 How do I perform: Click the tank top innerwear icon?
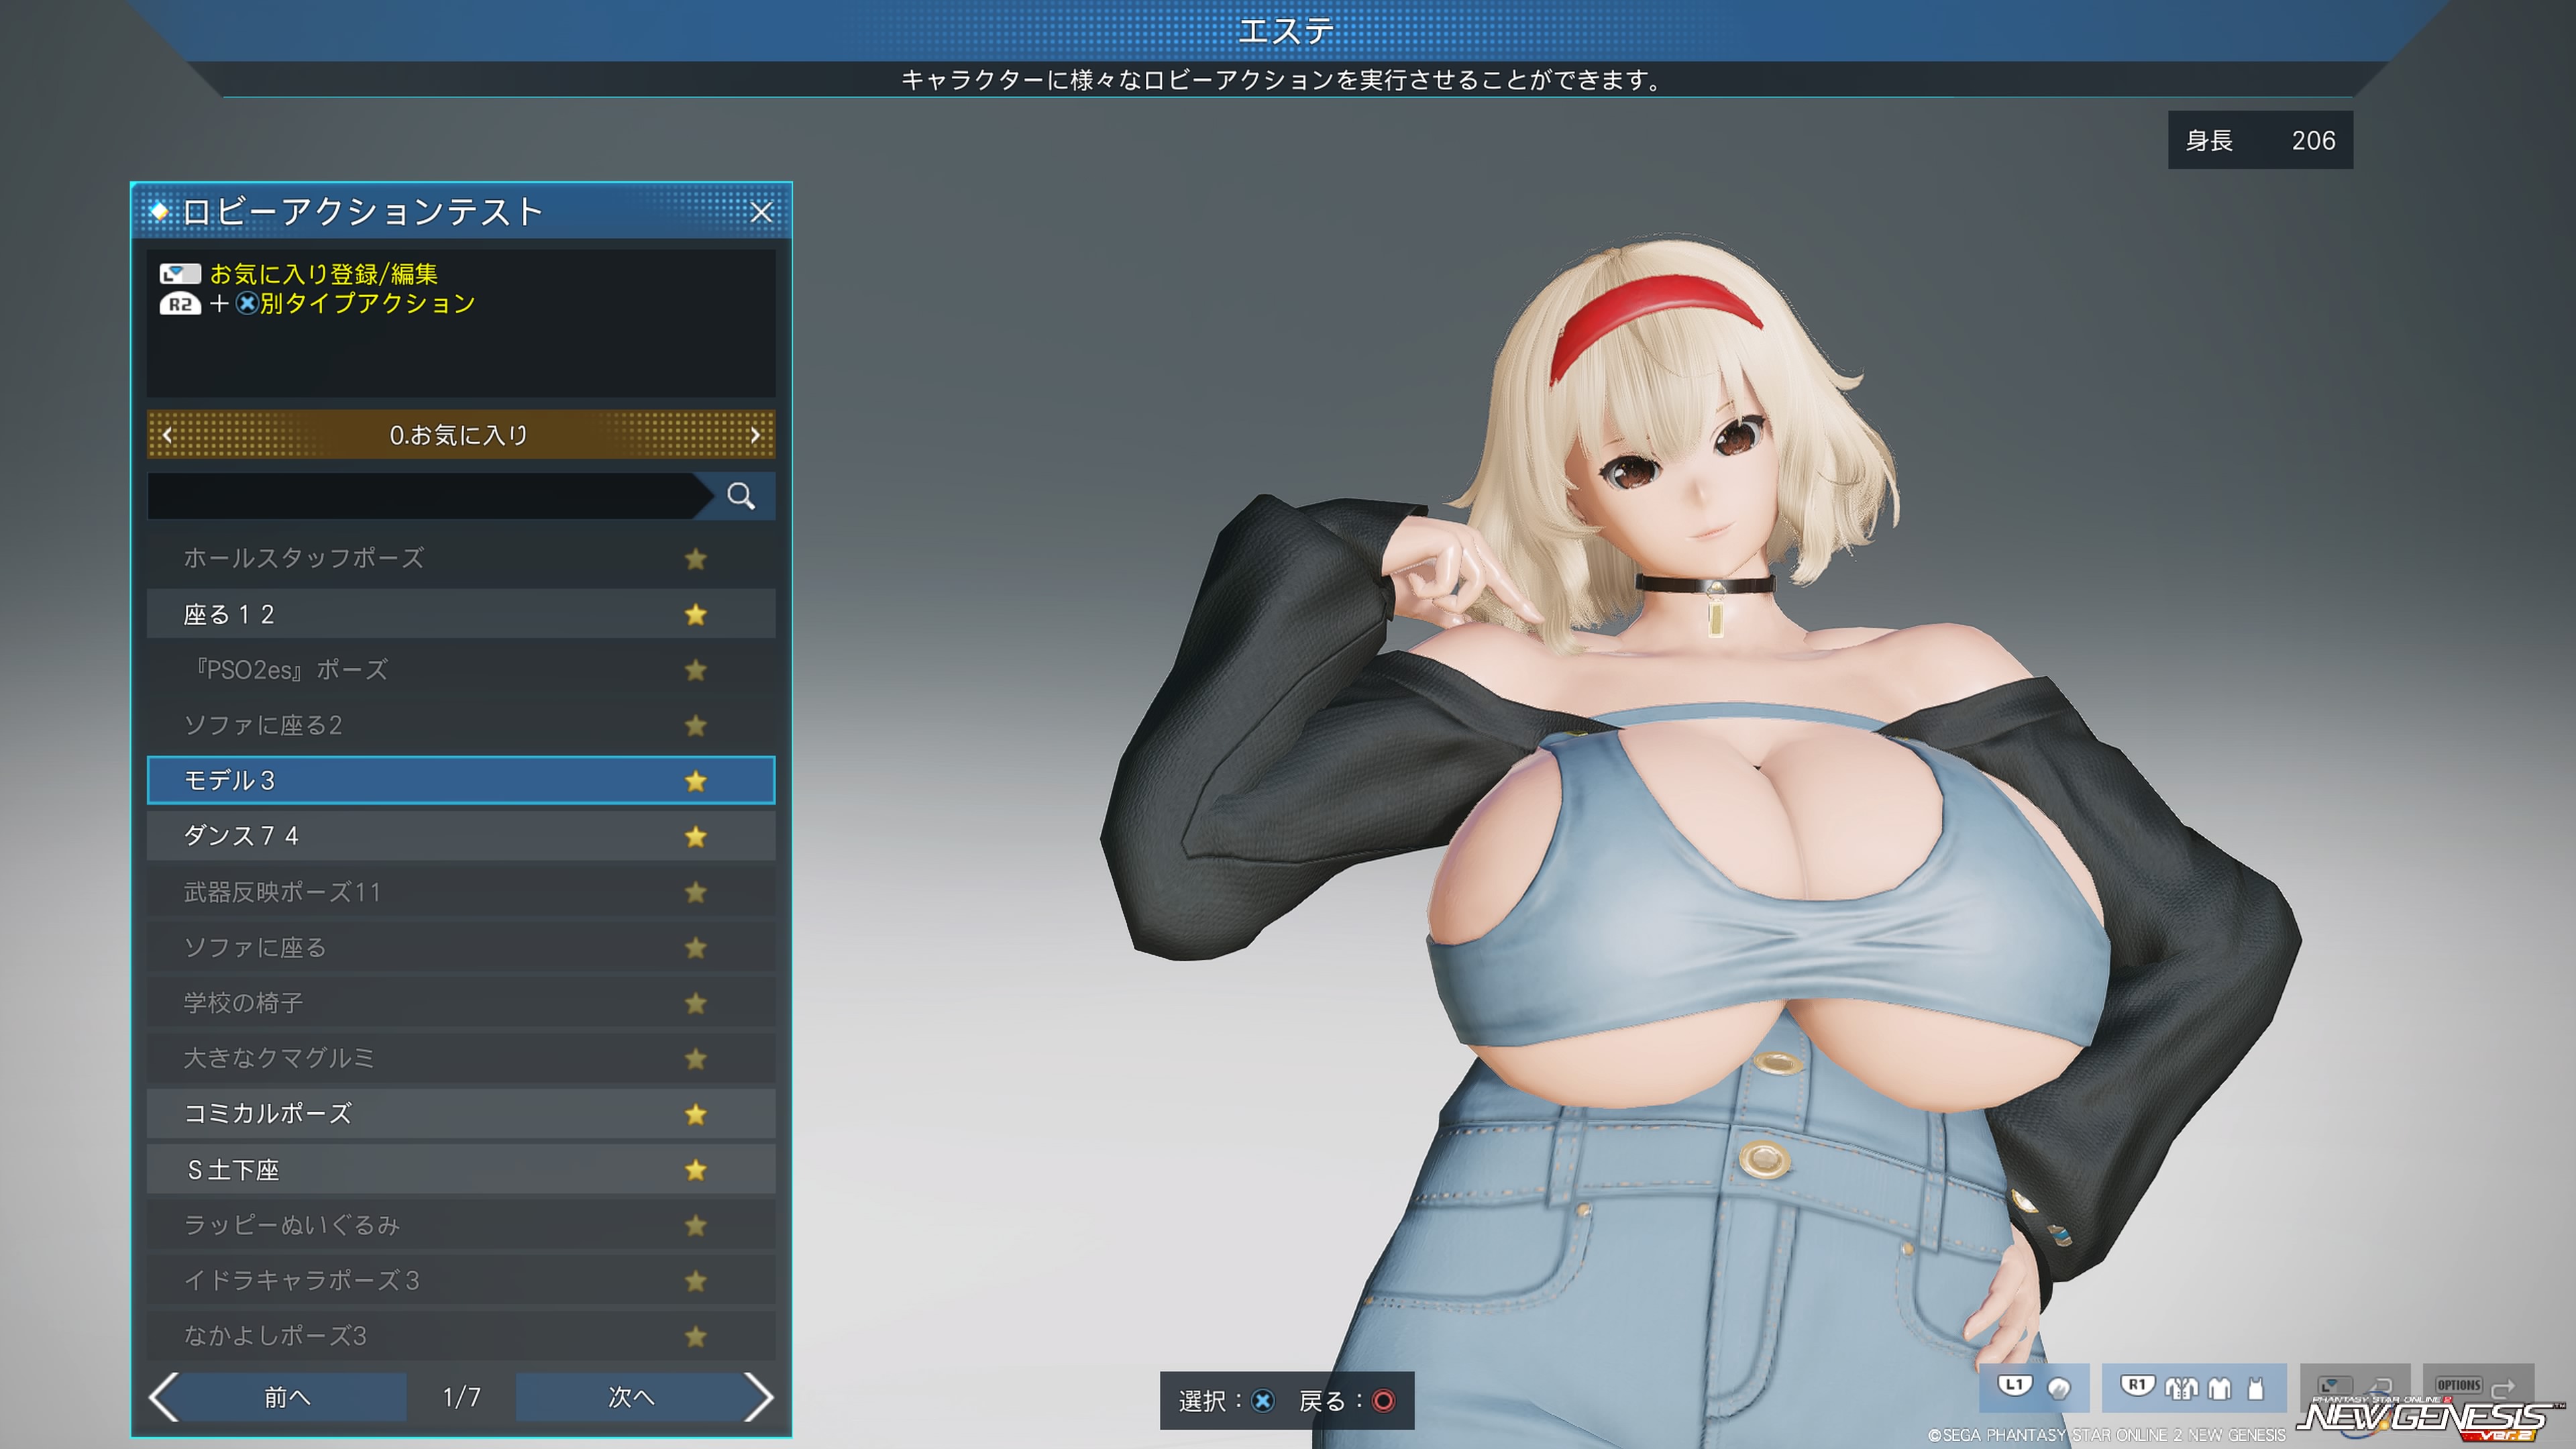click(x=2255, y=1389)
